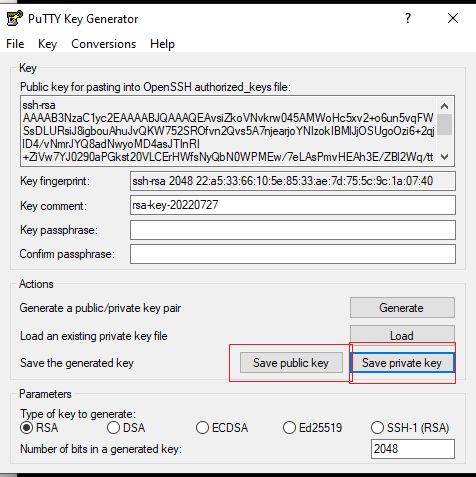This screenshot has height=477, width=476.
Task: Click the Key passphrase field
Action: (x=293, y=230)
